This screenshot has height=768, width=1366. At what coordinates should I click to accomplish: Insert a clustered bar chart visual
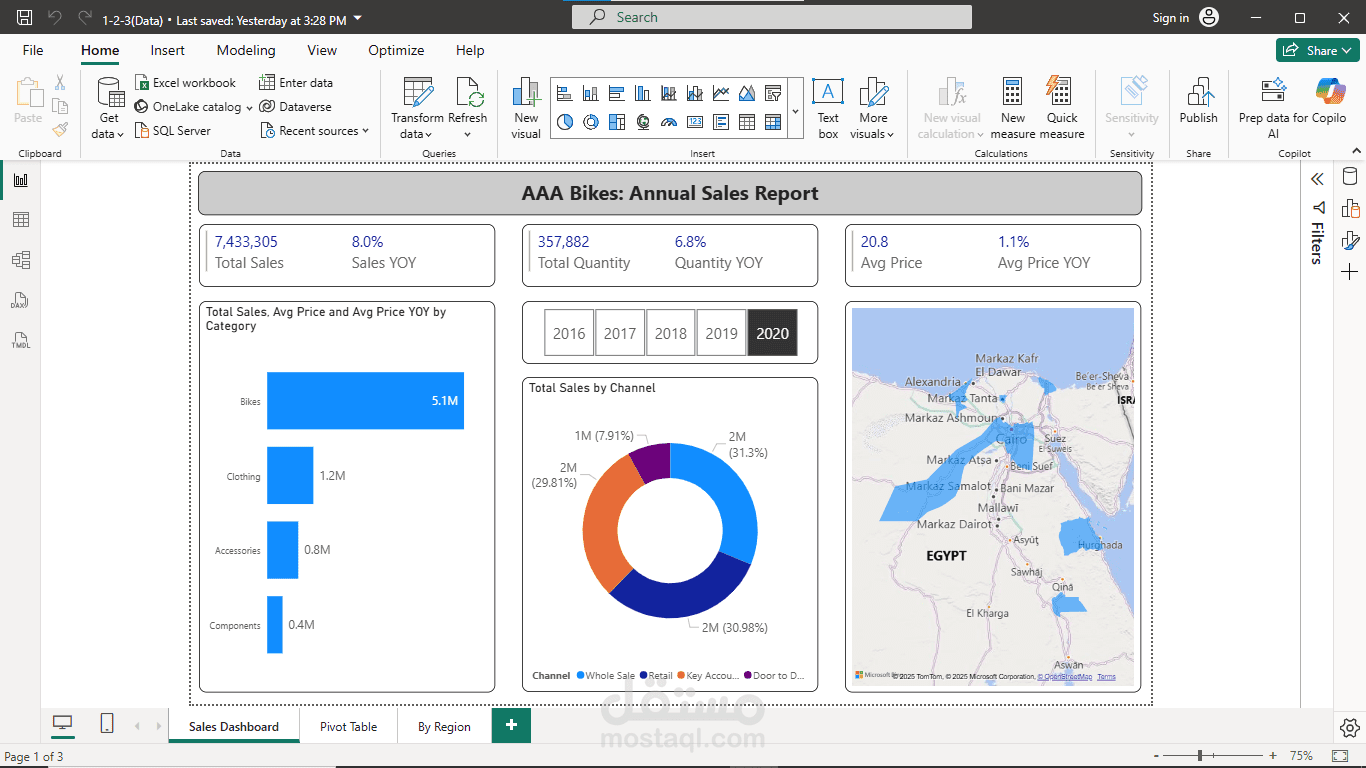click(616, 93)
